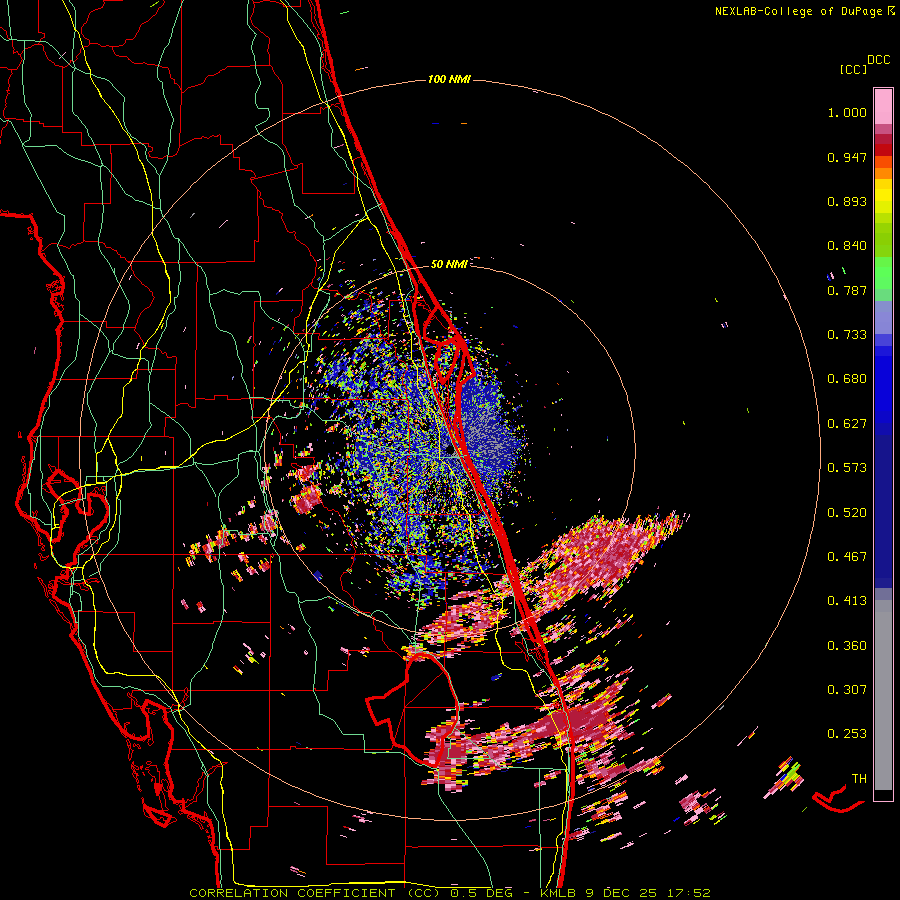Click the 0.627 legend value

847,424
